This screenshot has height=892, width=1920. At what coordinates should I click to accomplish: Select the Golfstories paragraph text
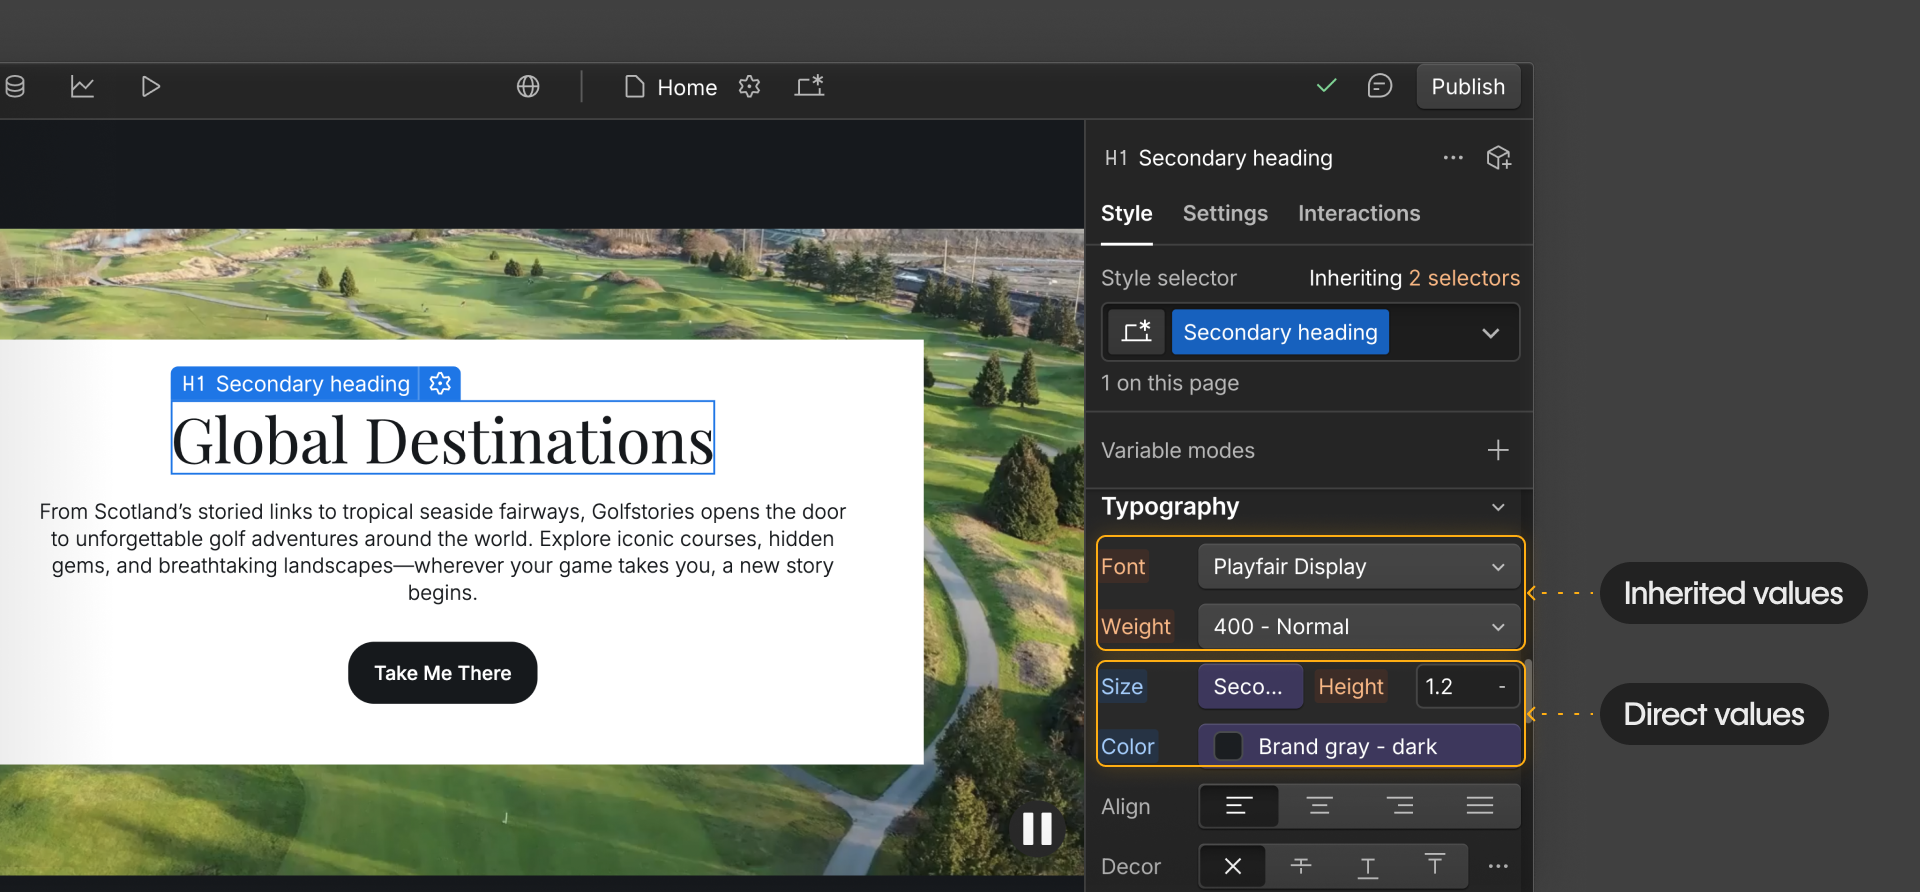pos(443,552)
